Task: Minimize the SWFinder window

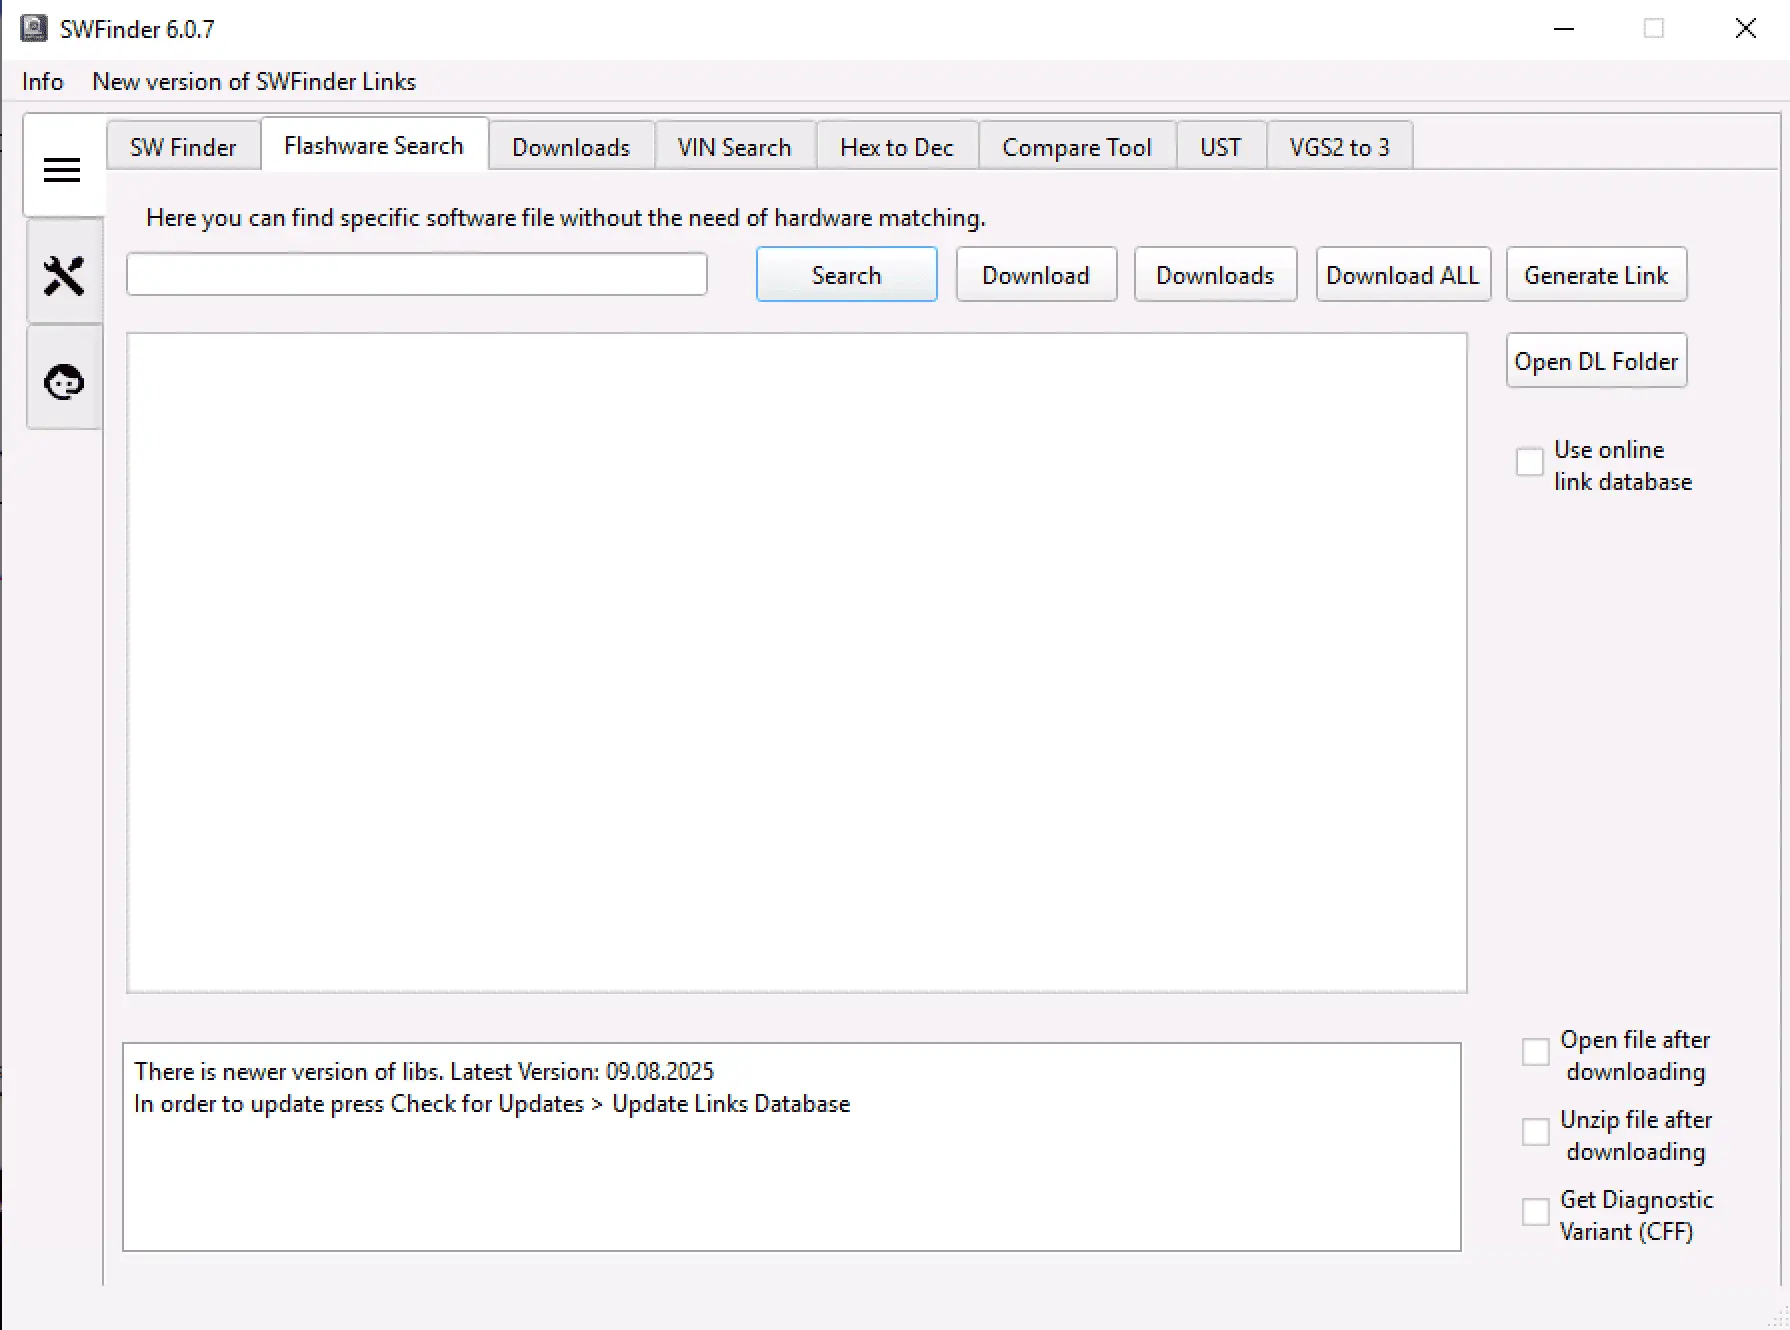Action: click(x=1565, y=29)
